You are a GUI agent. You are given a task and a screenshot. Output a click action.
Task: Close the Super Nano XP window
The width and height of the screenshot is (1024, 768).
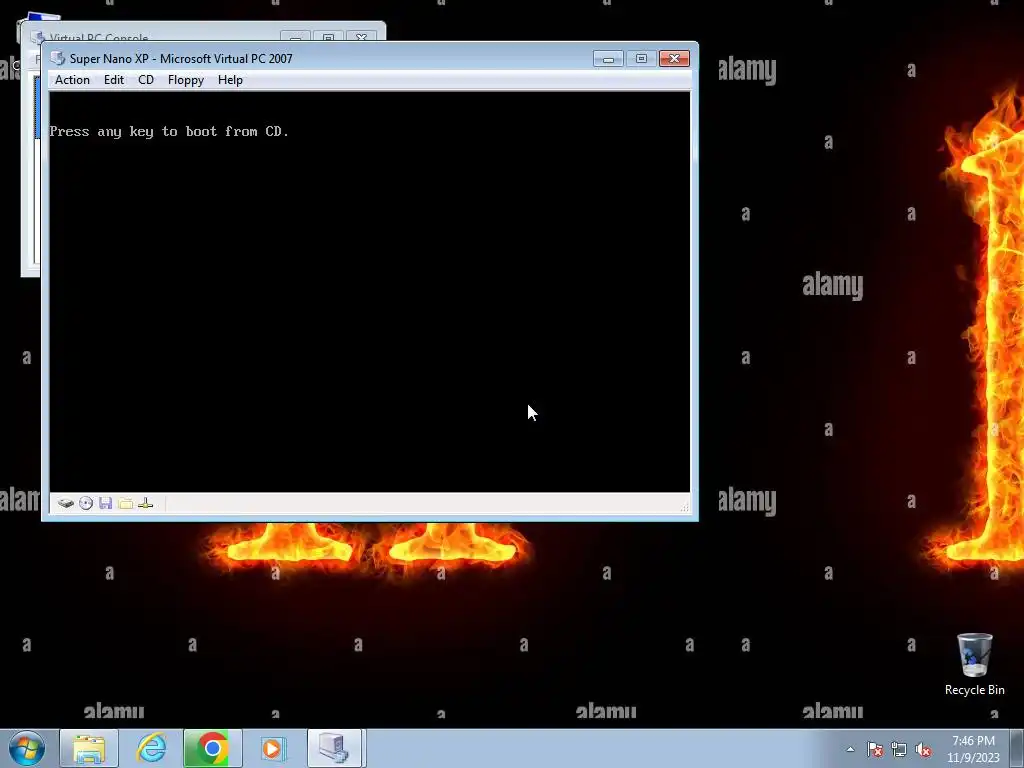click(675, 59)
